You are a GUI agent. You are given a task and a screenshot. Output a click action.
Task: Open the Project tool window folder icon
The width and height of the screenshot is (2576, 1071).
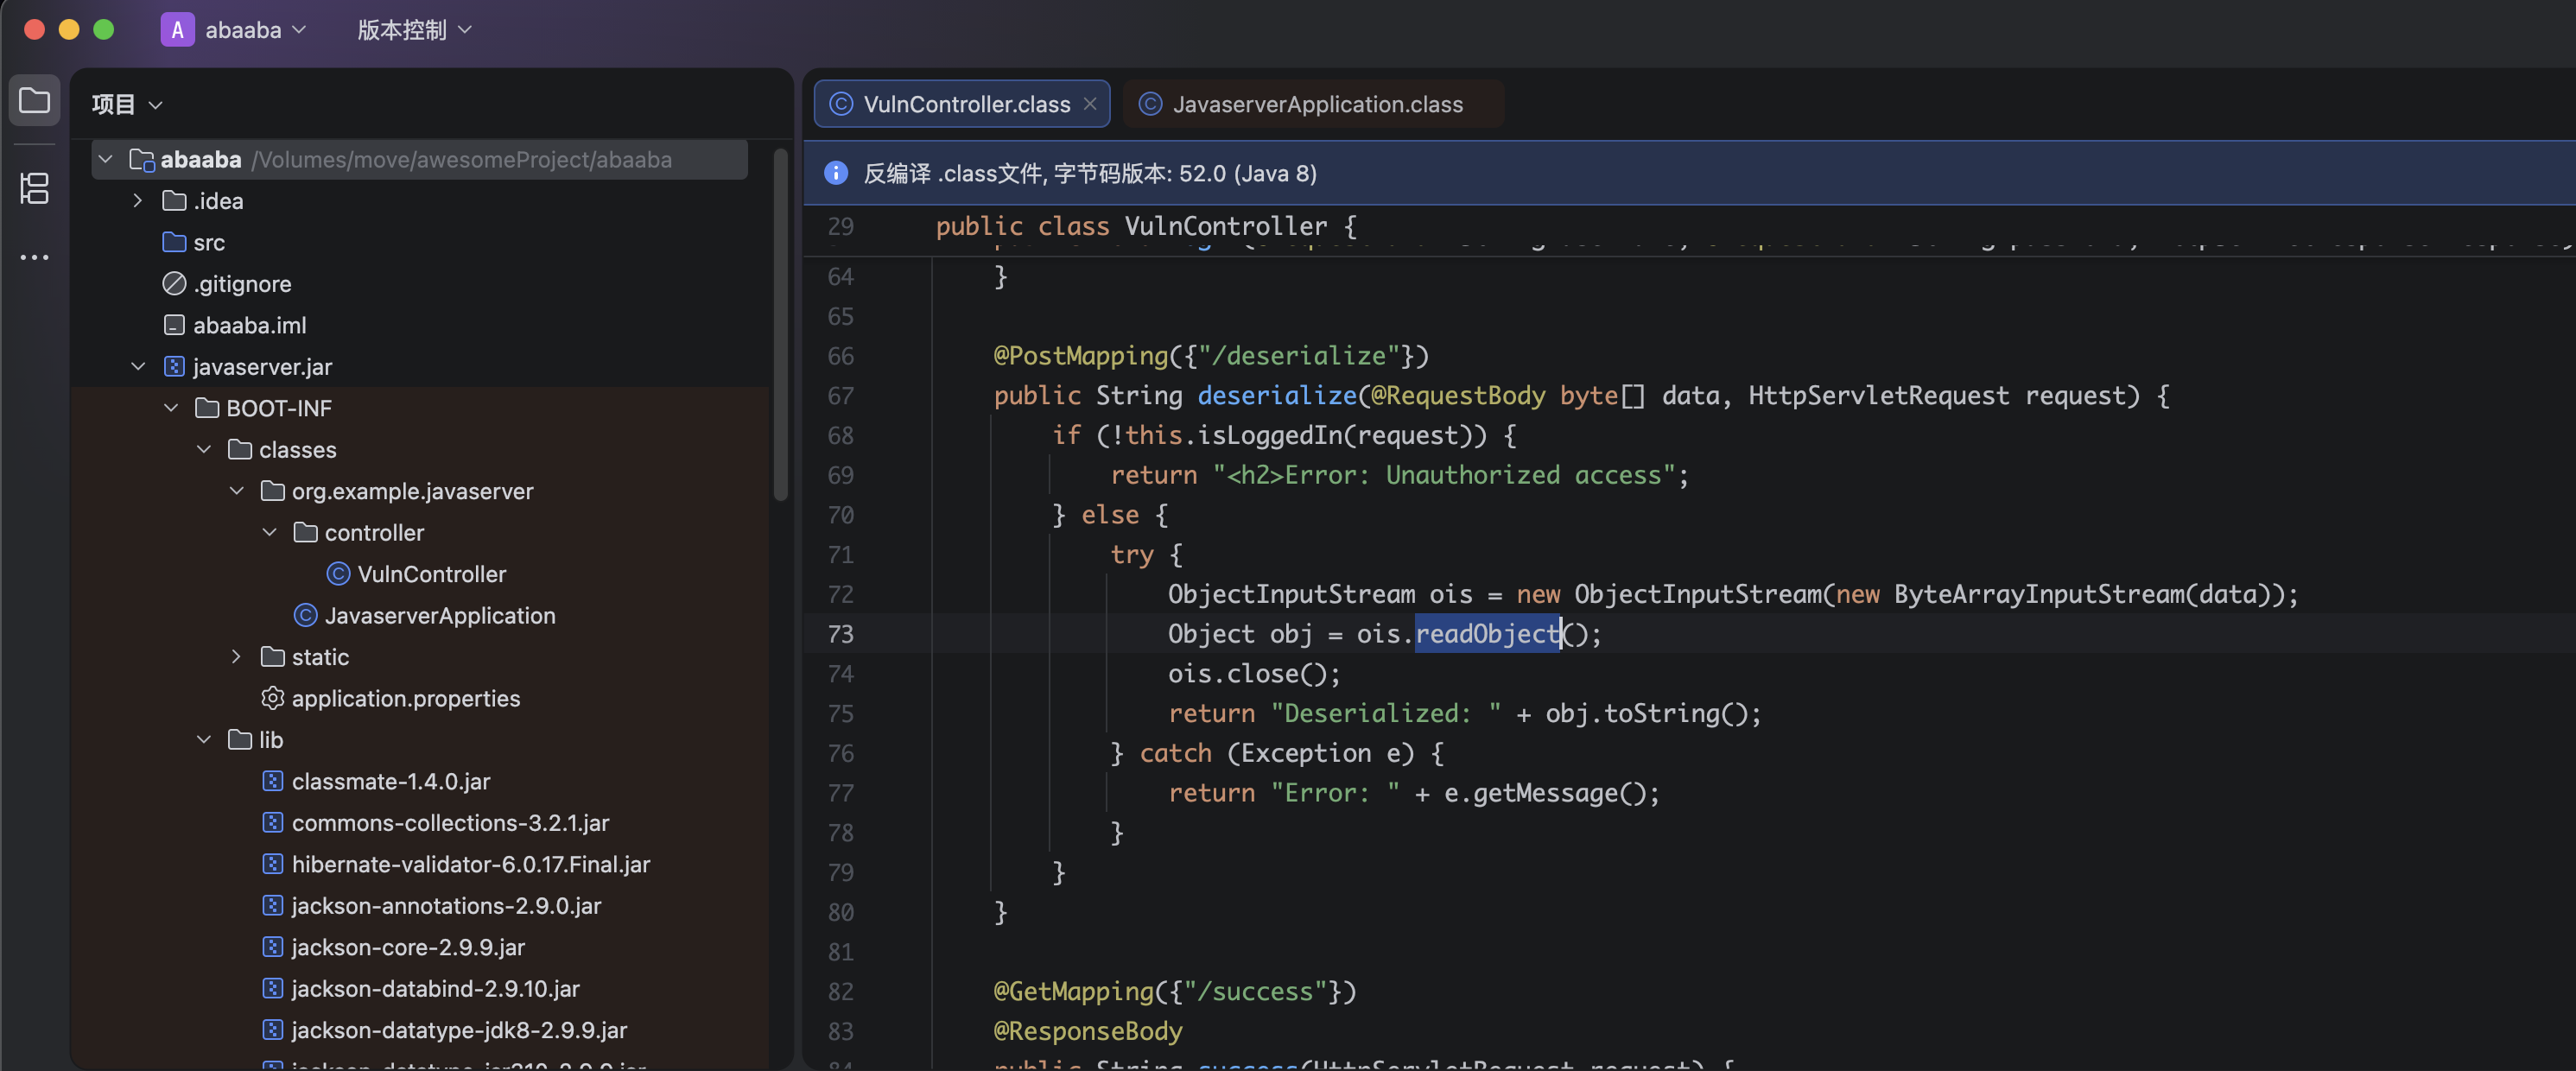click(x=35, y=101)
